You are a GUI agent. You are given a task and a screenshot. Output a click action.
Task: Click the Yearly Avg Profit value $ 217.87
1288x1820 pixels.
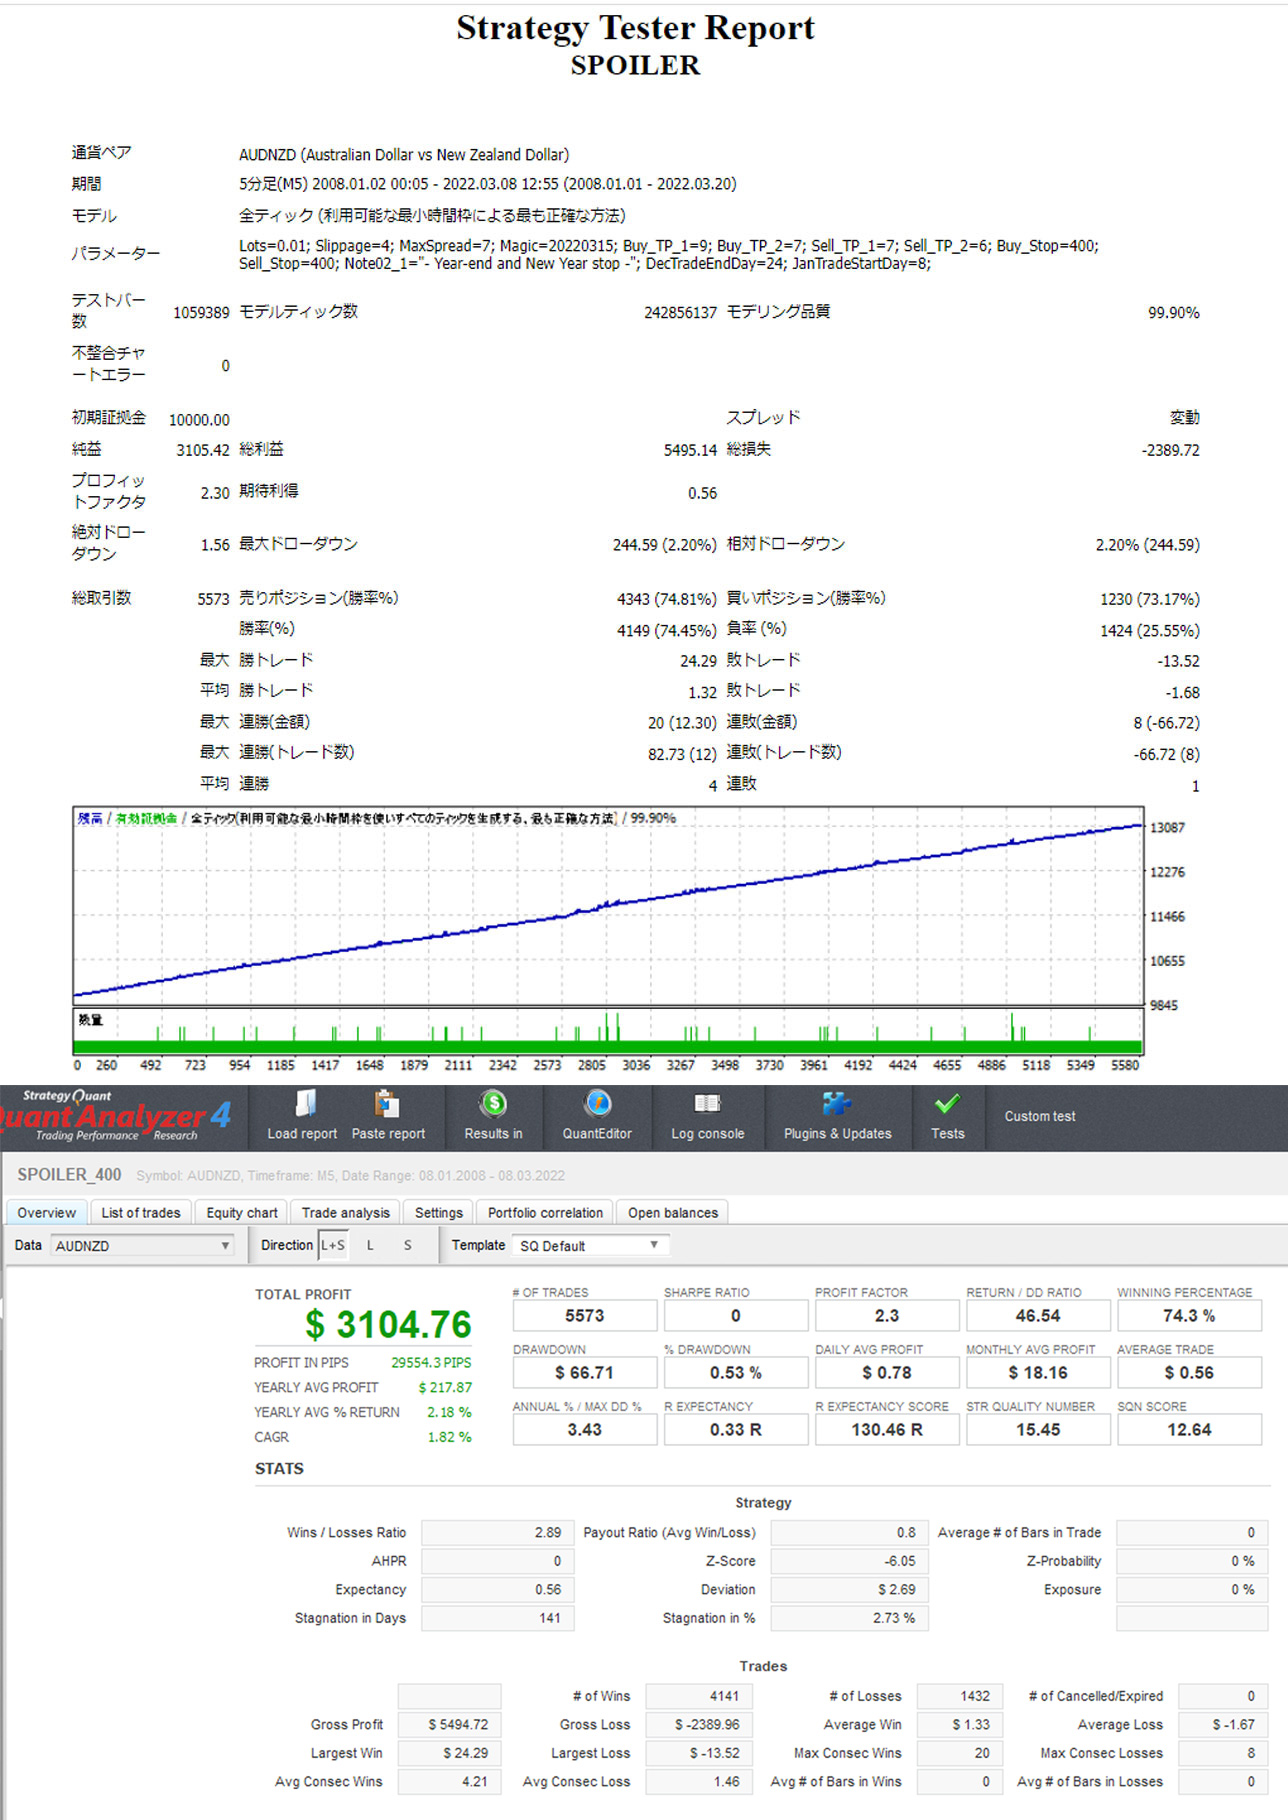coord(445,1387)
